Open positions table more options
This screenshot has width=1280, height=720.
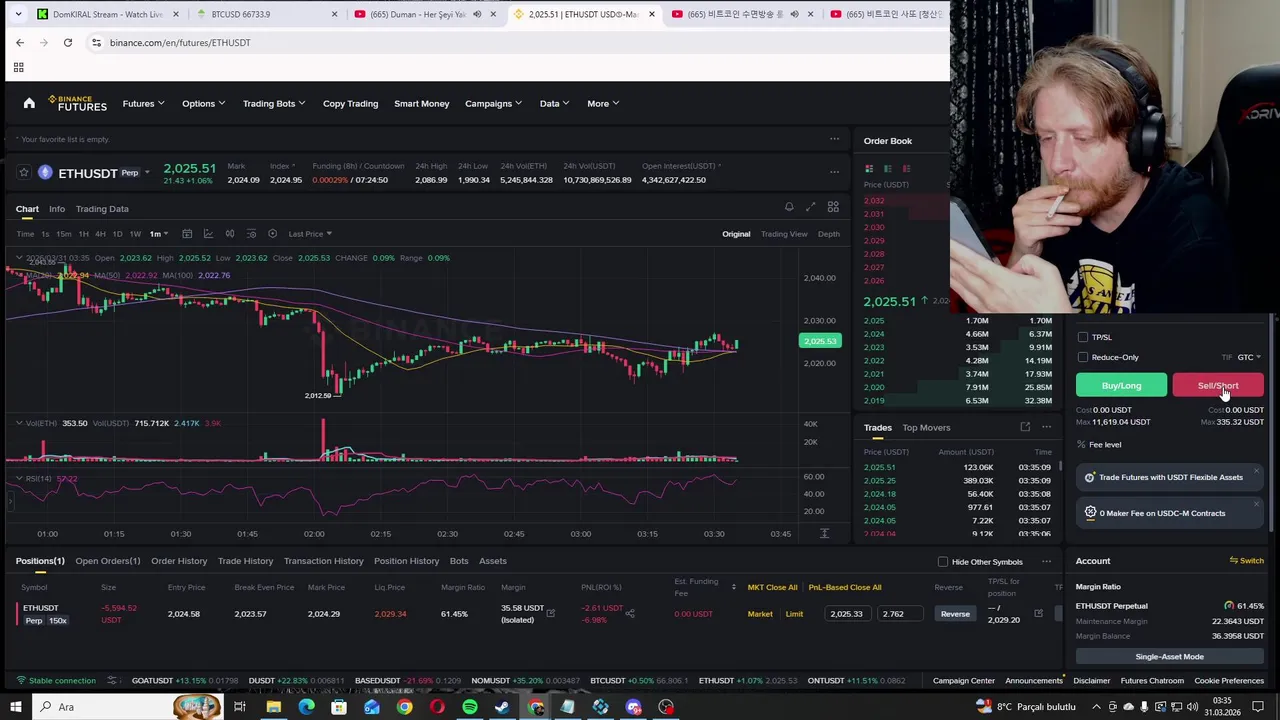(x=1046, y=561)
